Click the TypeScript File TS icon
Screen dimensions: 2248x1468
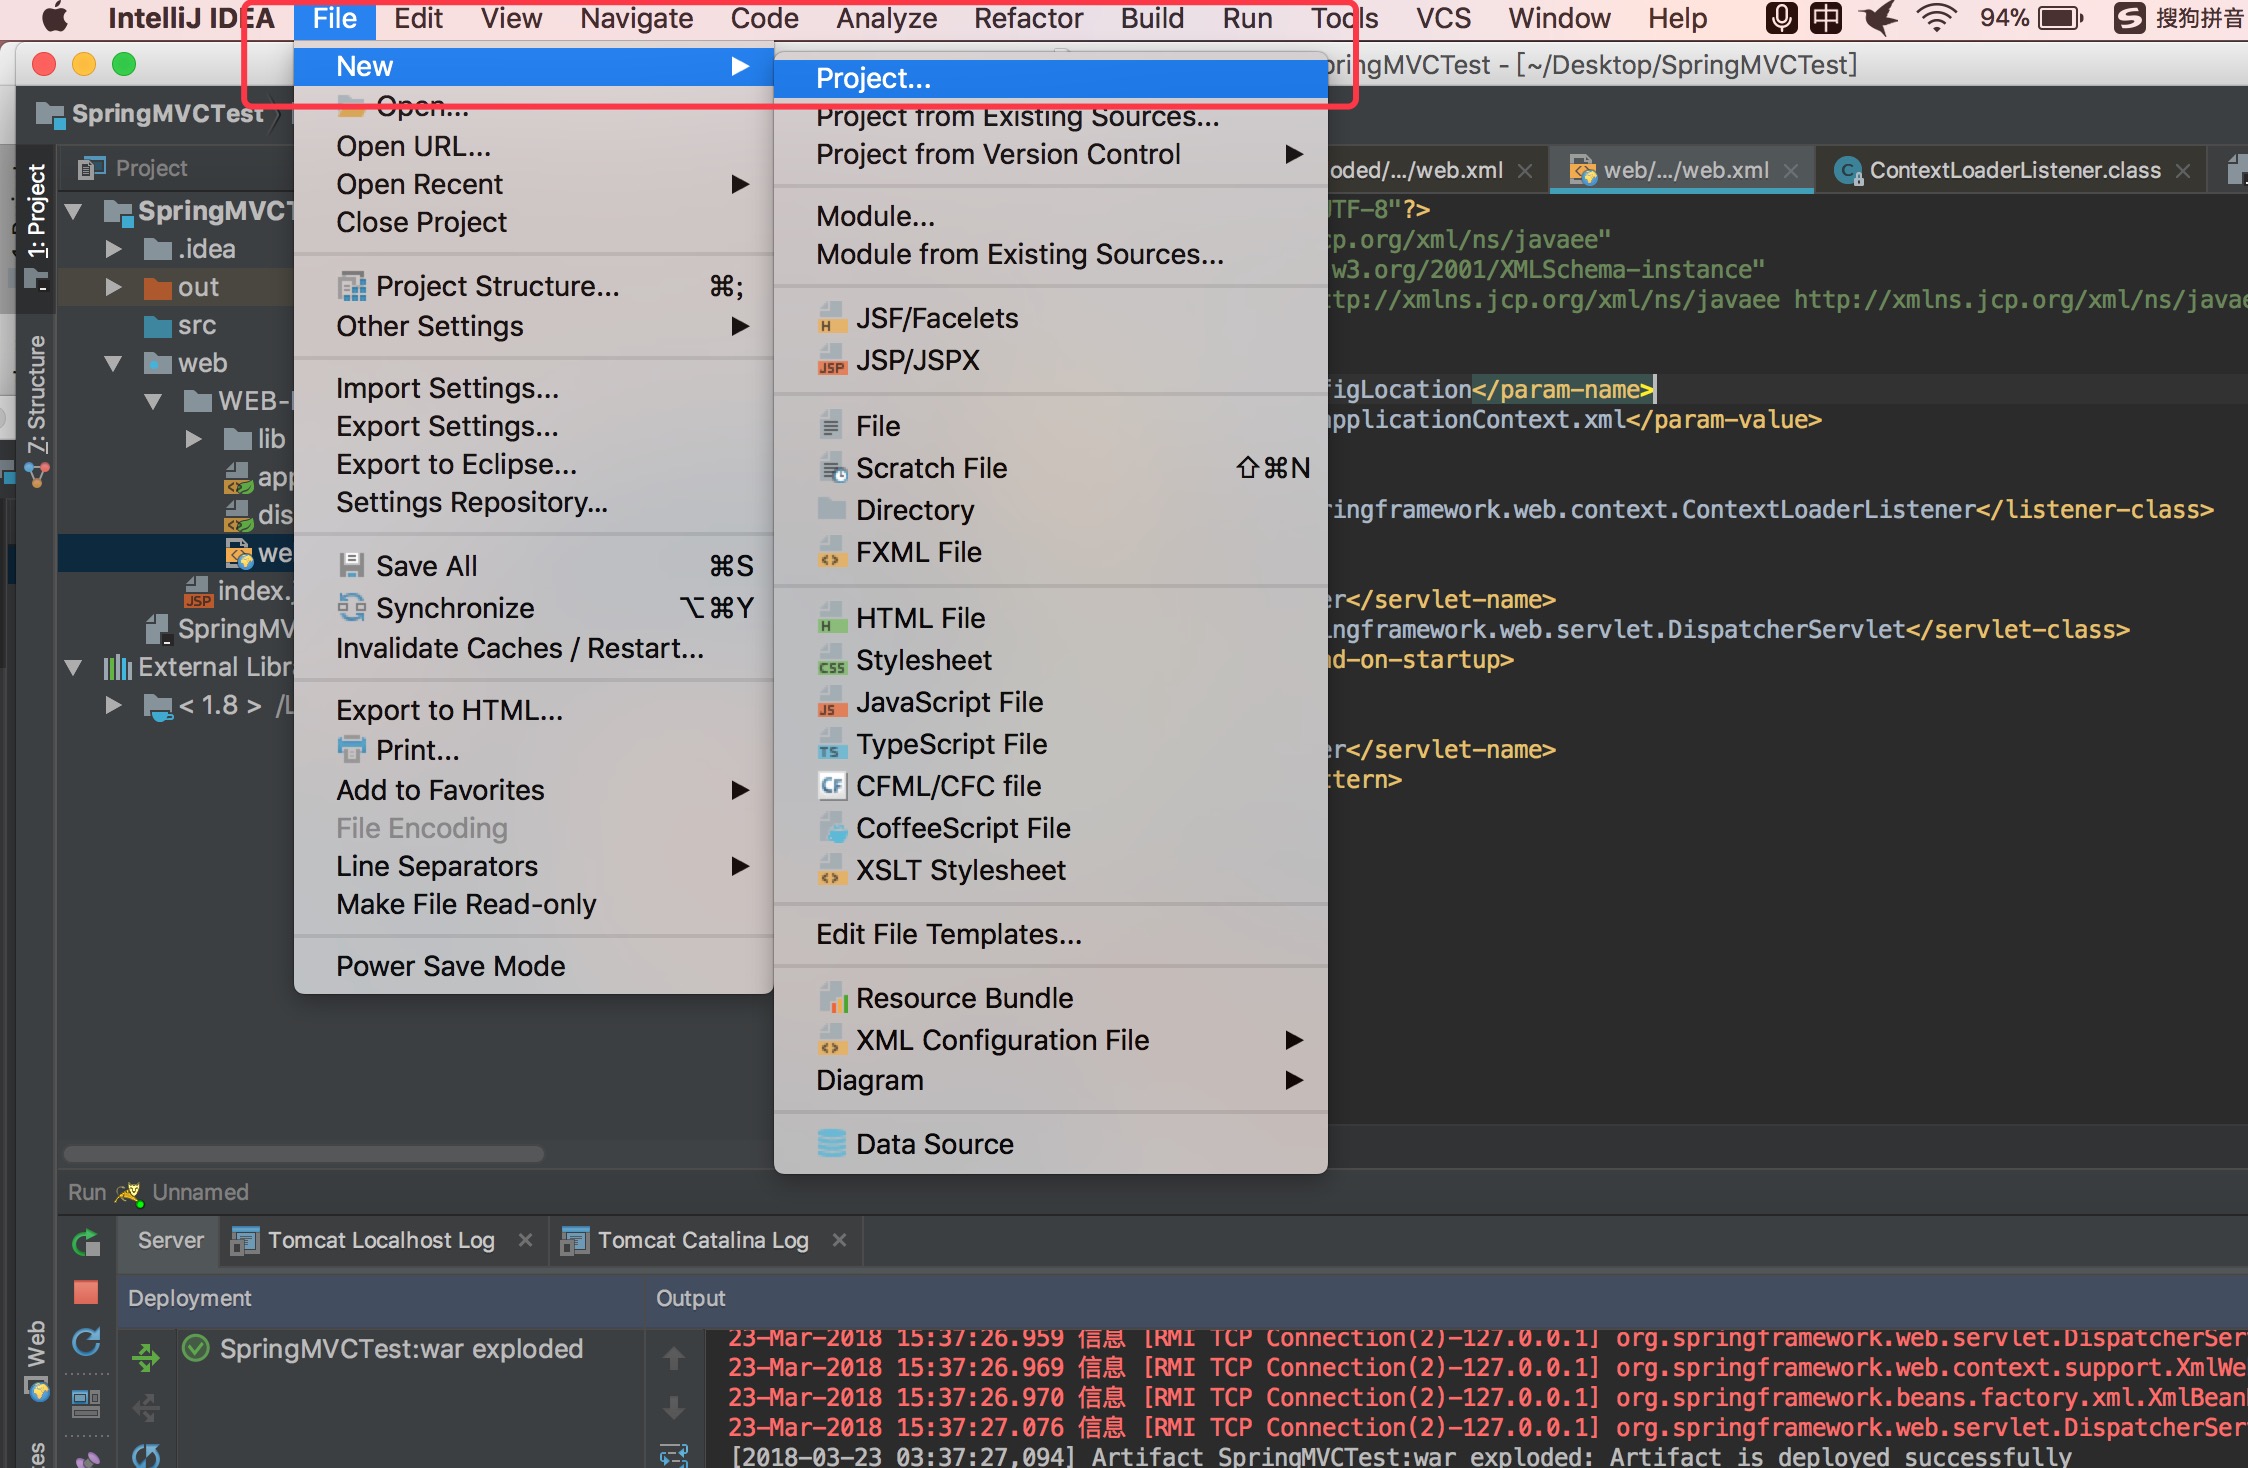[x=831, y=744]
